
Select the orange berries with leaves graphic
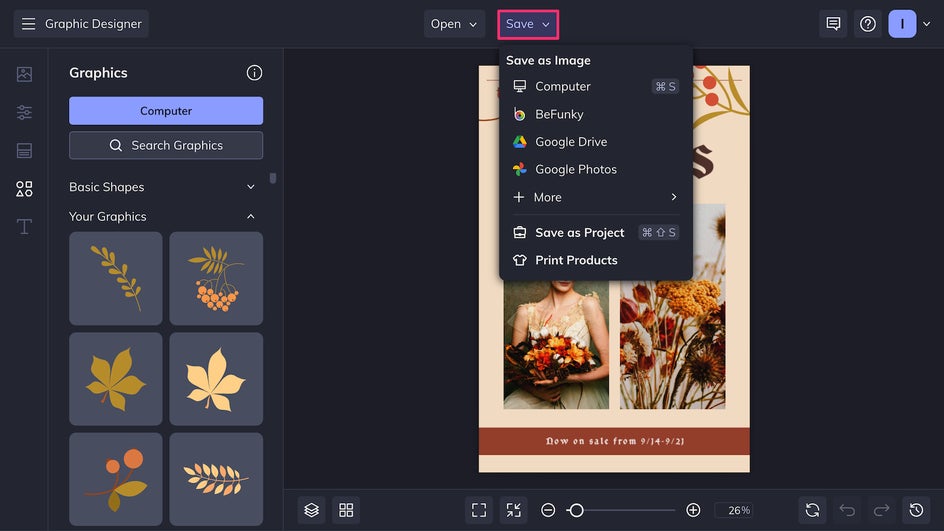pyautogui.click(x=216, y=278)
